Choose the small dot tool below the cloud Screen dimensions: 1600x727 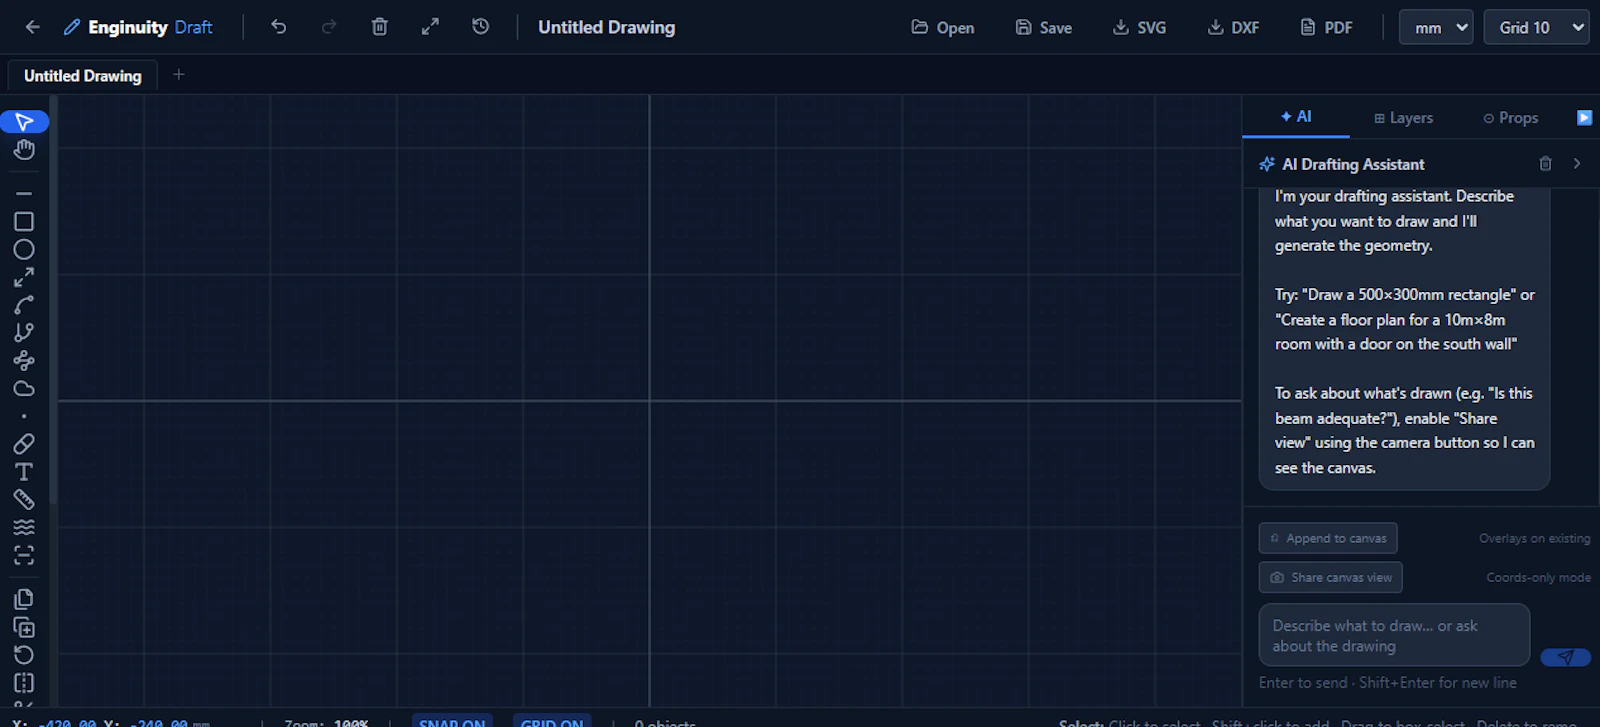(24, 416)
